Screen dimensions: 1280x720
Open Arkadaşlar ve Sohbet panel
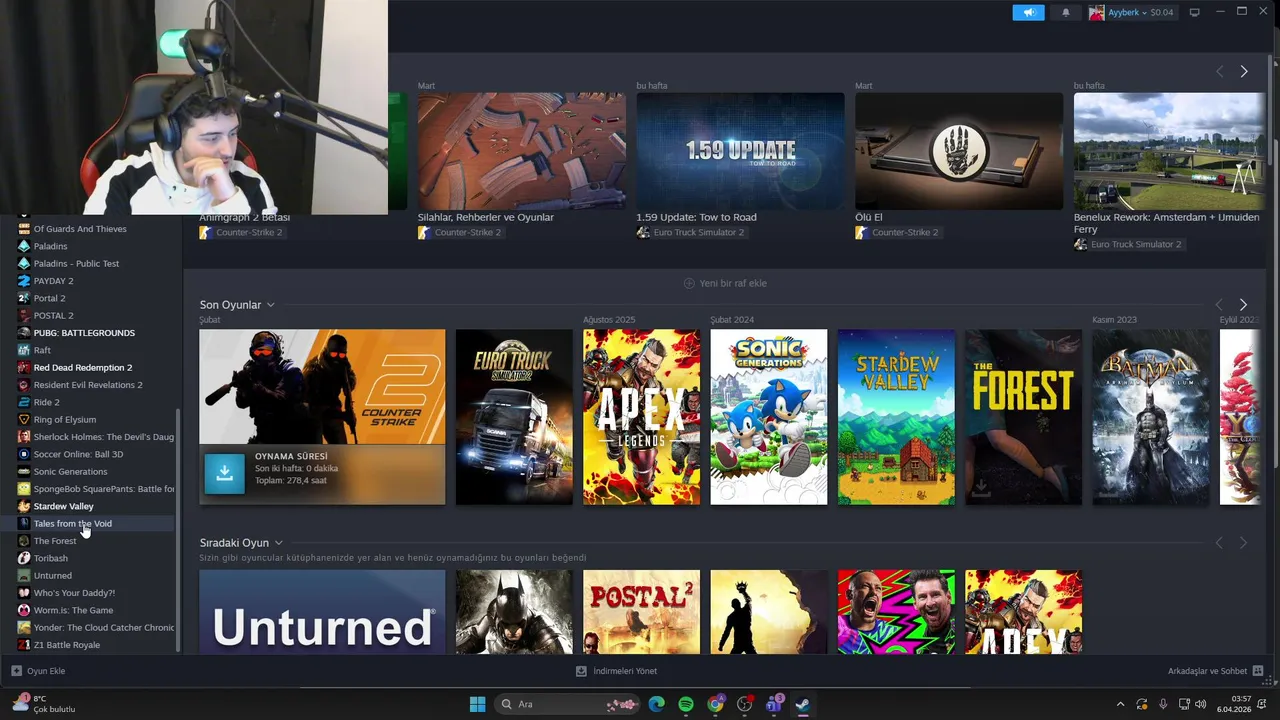[x=1207, y=671]
